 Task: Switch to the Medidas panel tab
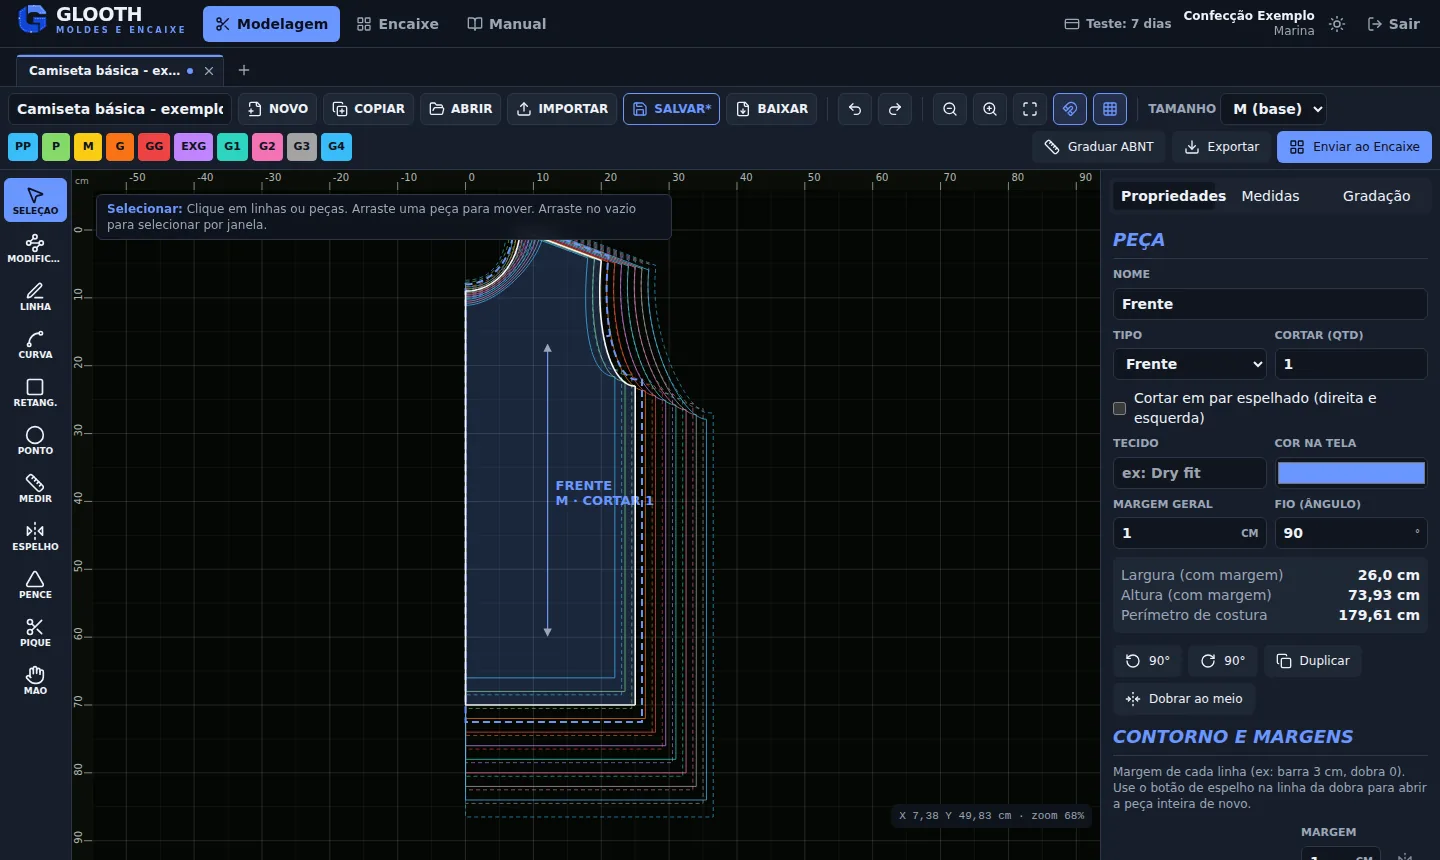(1270, 196)
